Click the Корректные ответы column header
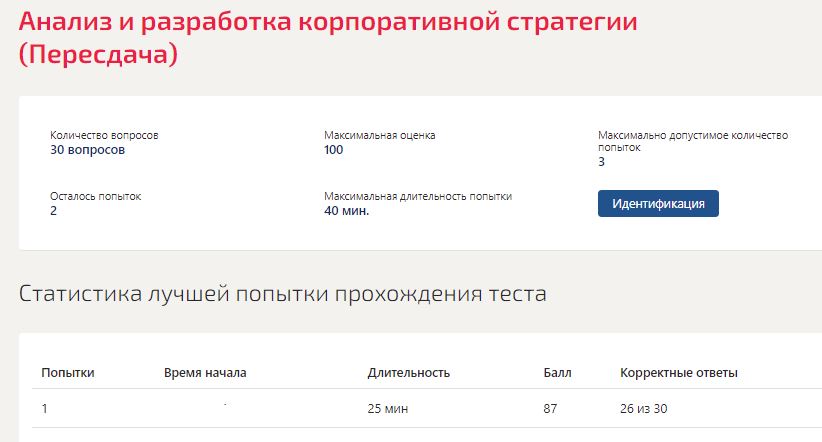Viewport: 822px width, 442px height. 679,373
